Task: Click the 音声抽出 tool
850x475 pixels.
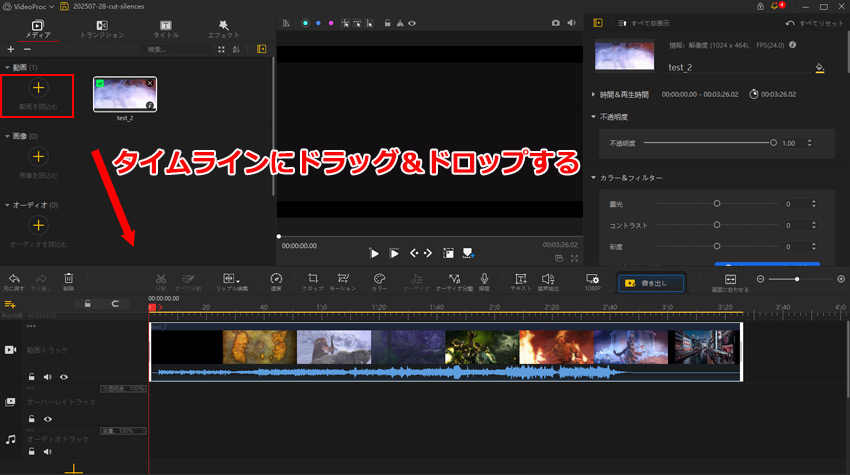Action: click(548, 281)
